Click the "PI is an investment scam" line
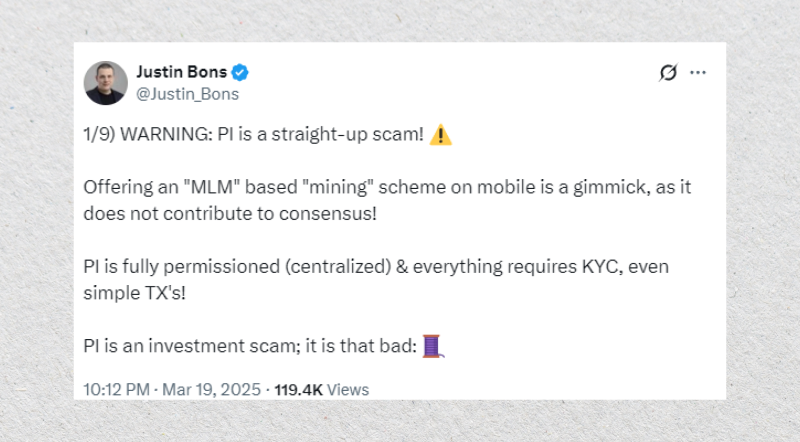Viewport: 800px width, 442px height. tap(250, 346)
